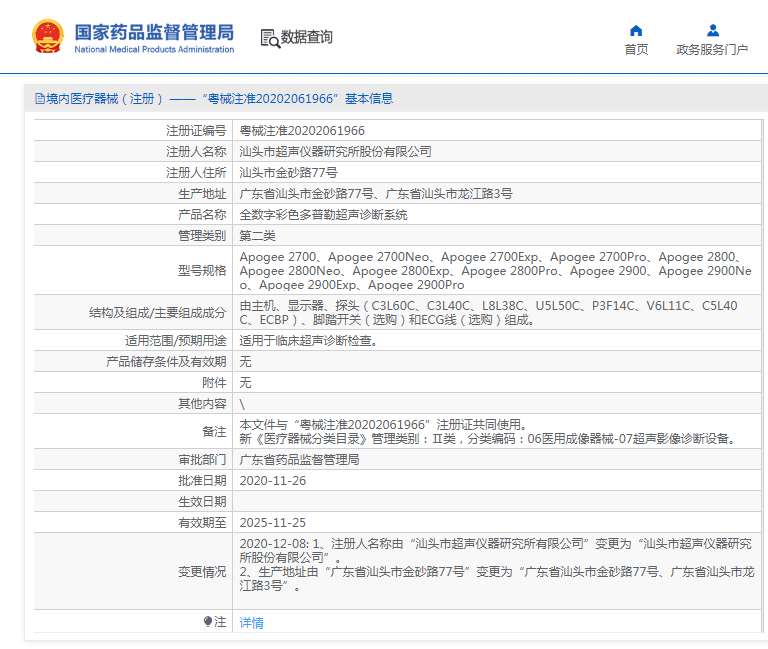The image size is (768, 649).
Task: Select 广东省药品监督管理局 approval department
Action: 299,460
